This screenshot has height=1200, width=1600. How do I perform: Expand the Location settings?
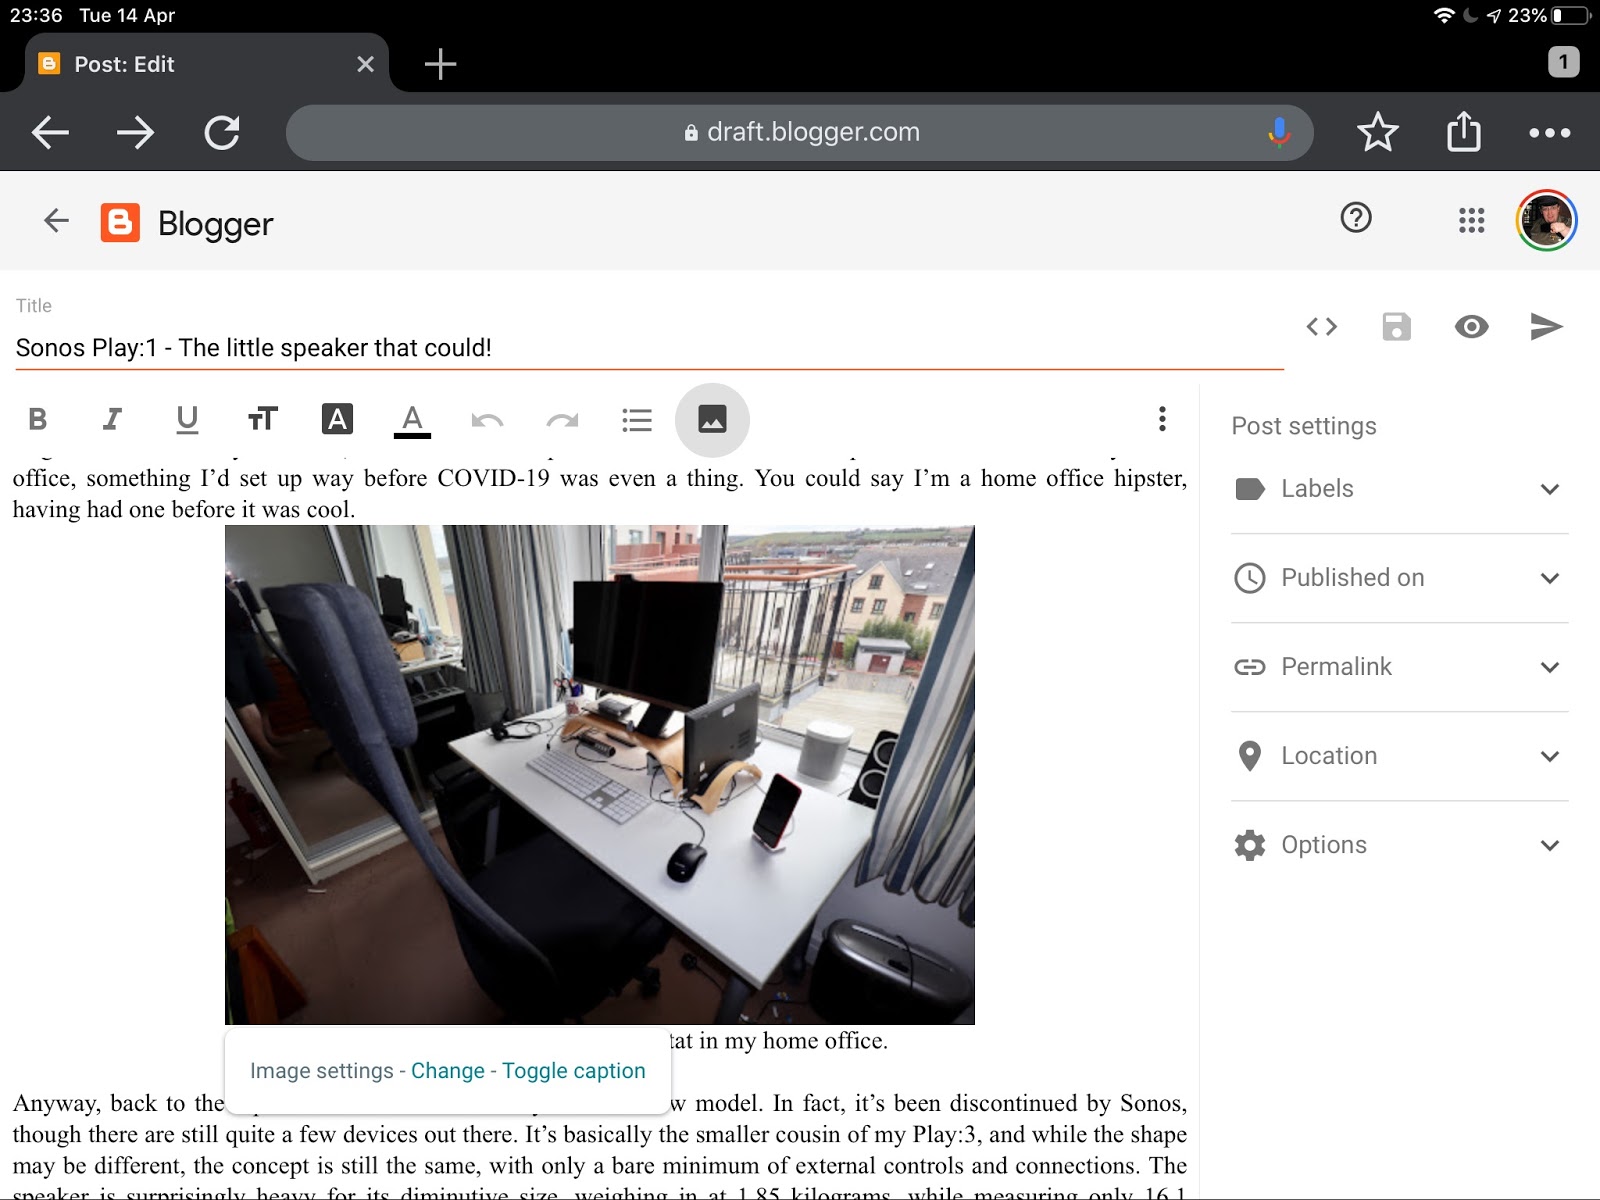[1399, 756]
